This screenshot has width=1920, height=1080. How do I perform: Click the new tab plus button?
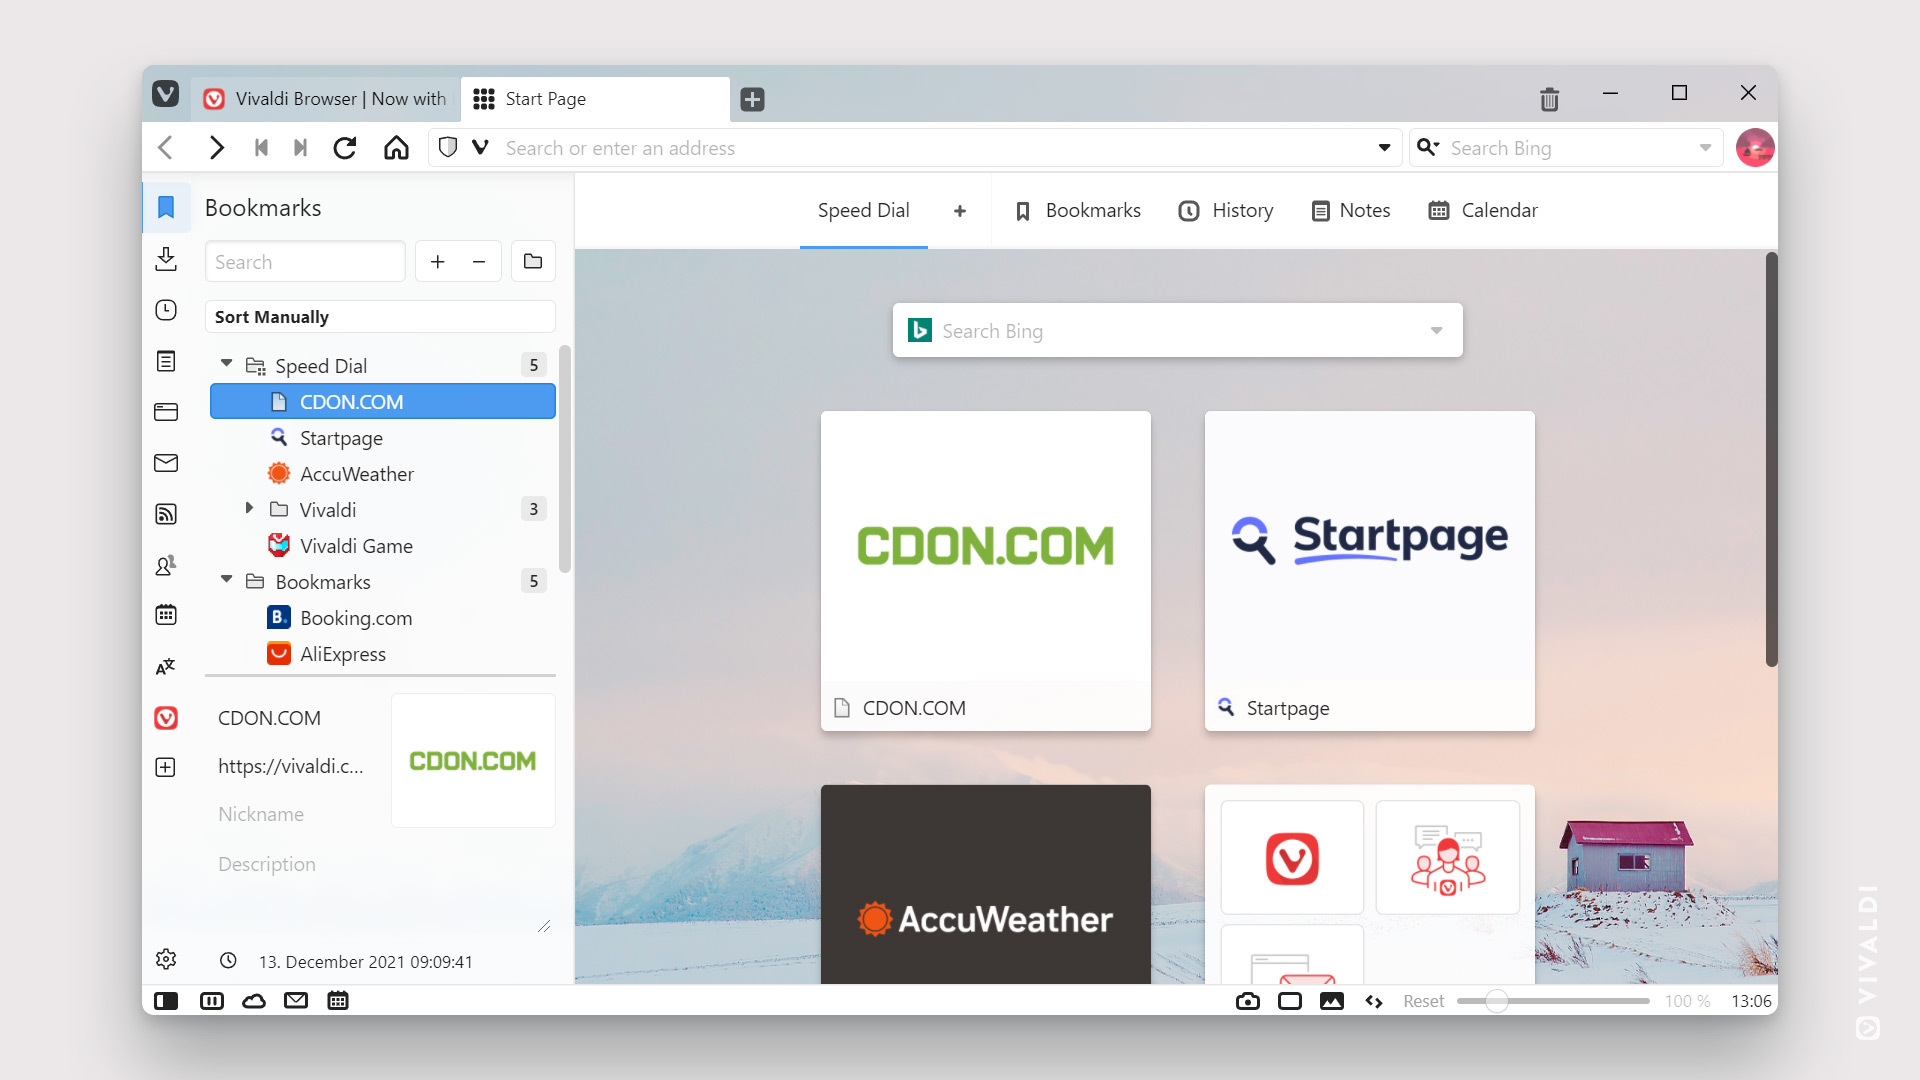pyautogui.click(x=752, y=99)
